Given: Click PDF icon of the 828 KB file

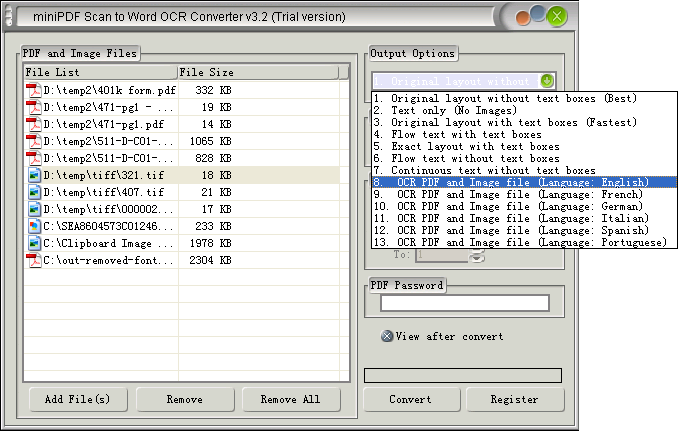Looking at the screenshot, I should pyautogui.click(x=34, y=158).
